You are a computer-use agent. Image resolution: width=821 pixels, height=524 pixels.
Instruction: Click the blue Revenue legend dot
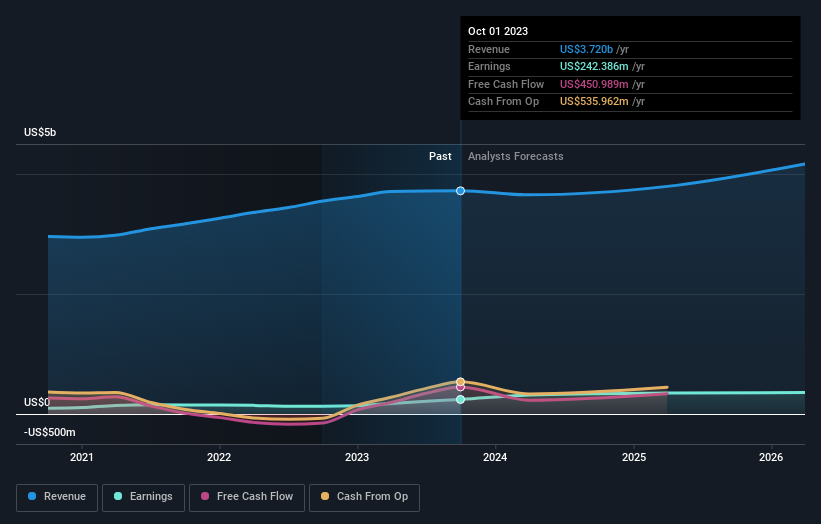point(32,496)
